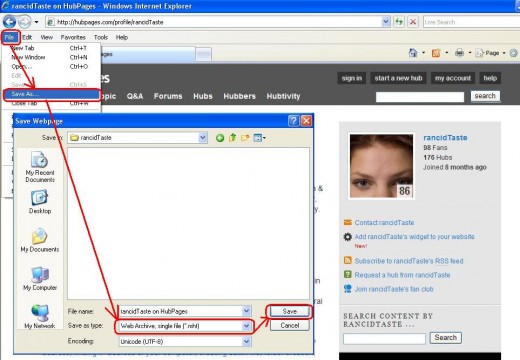Screen dimensions: 520x360
Task: Select My Recent Documents in places bar
Action: [40, 167]
